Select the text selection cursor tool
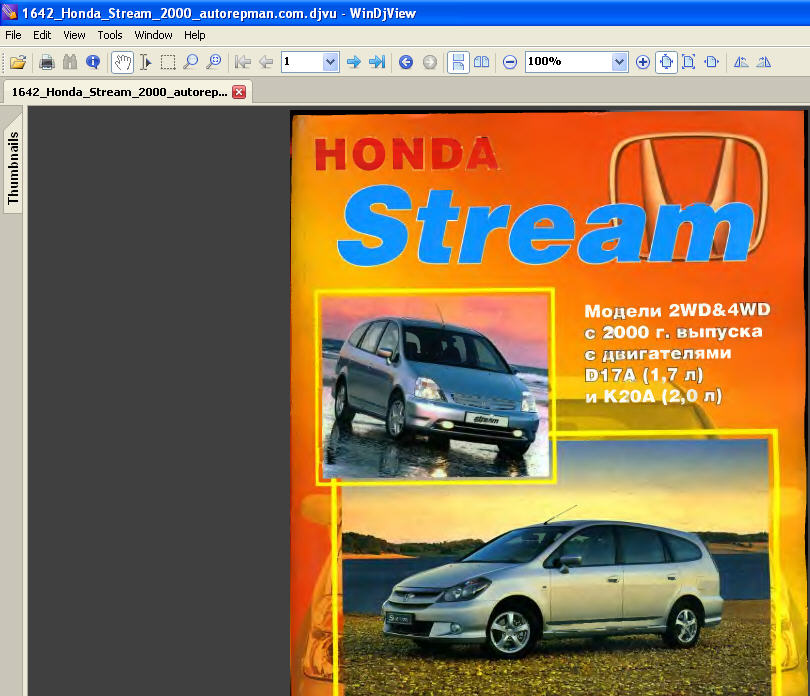Image resolution: width=810 pixels, height=696 pixels. 146,62
